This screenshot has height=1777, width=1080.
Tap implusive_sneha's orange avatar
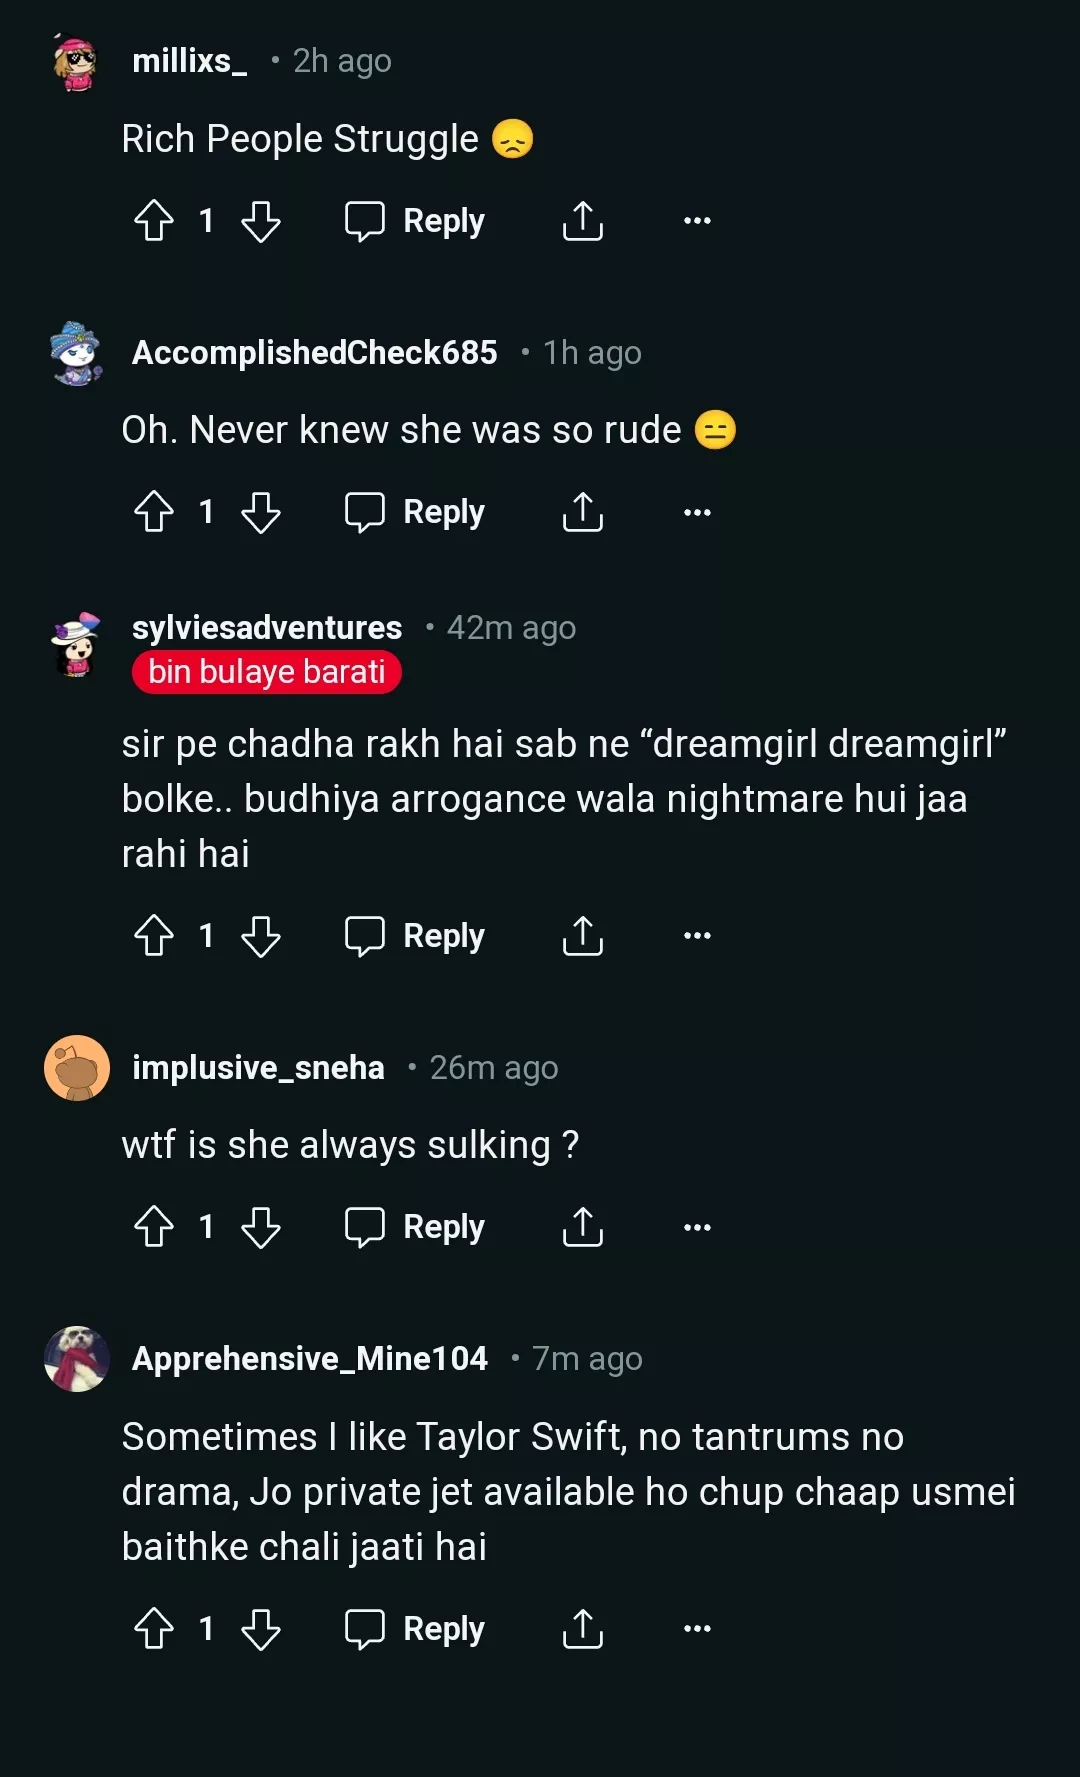click(77, 1068)
